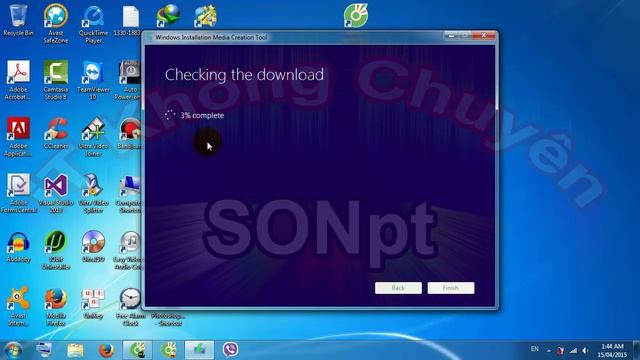Maximize the Media Creation Tool window
The width and height of the screenshot is (640, 360).
[464, 36]
